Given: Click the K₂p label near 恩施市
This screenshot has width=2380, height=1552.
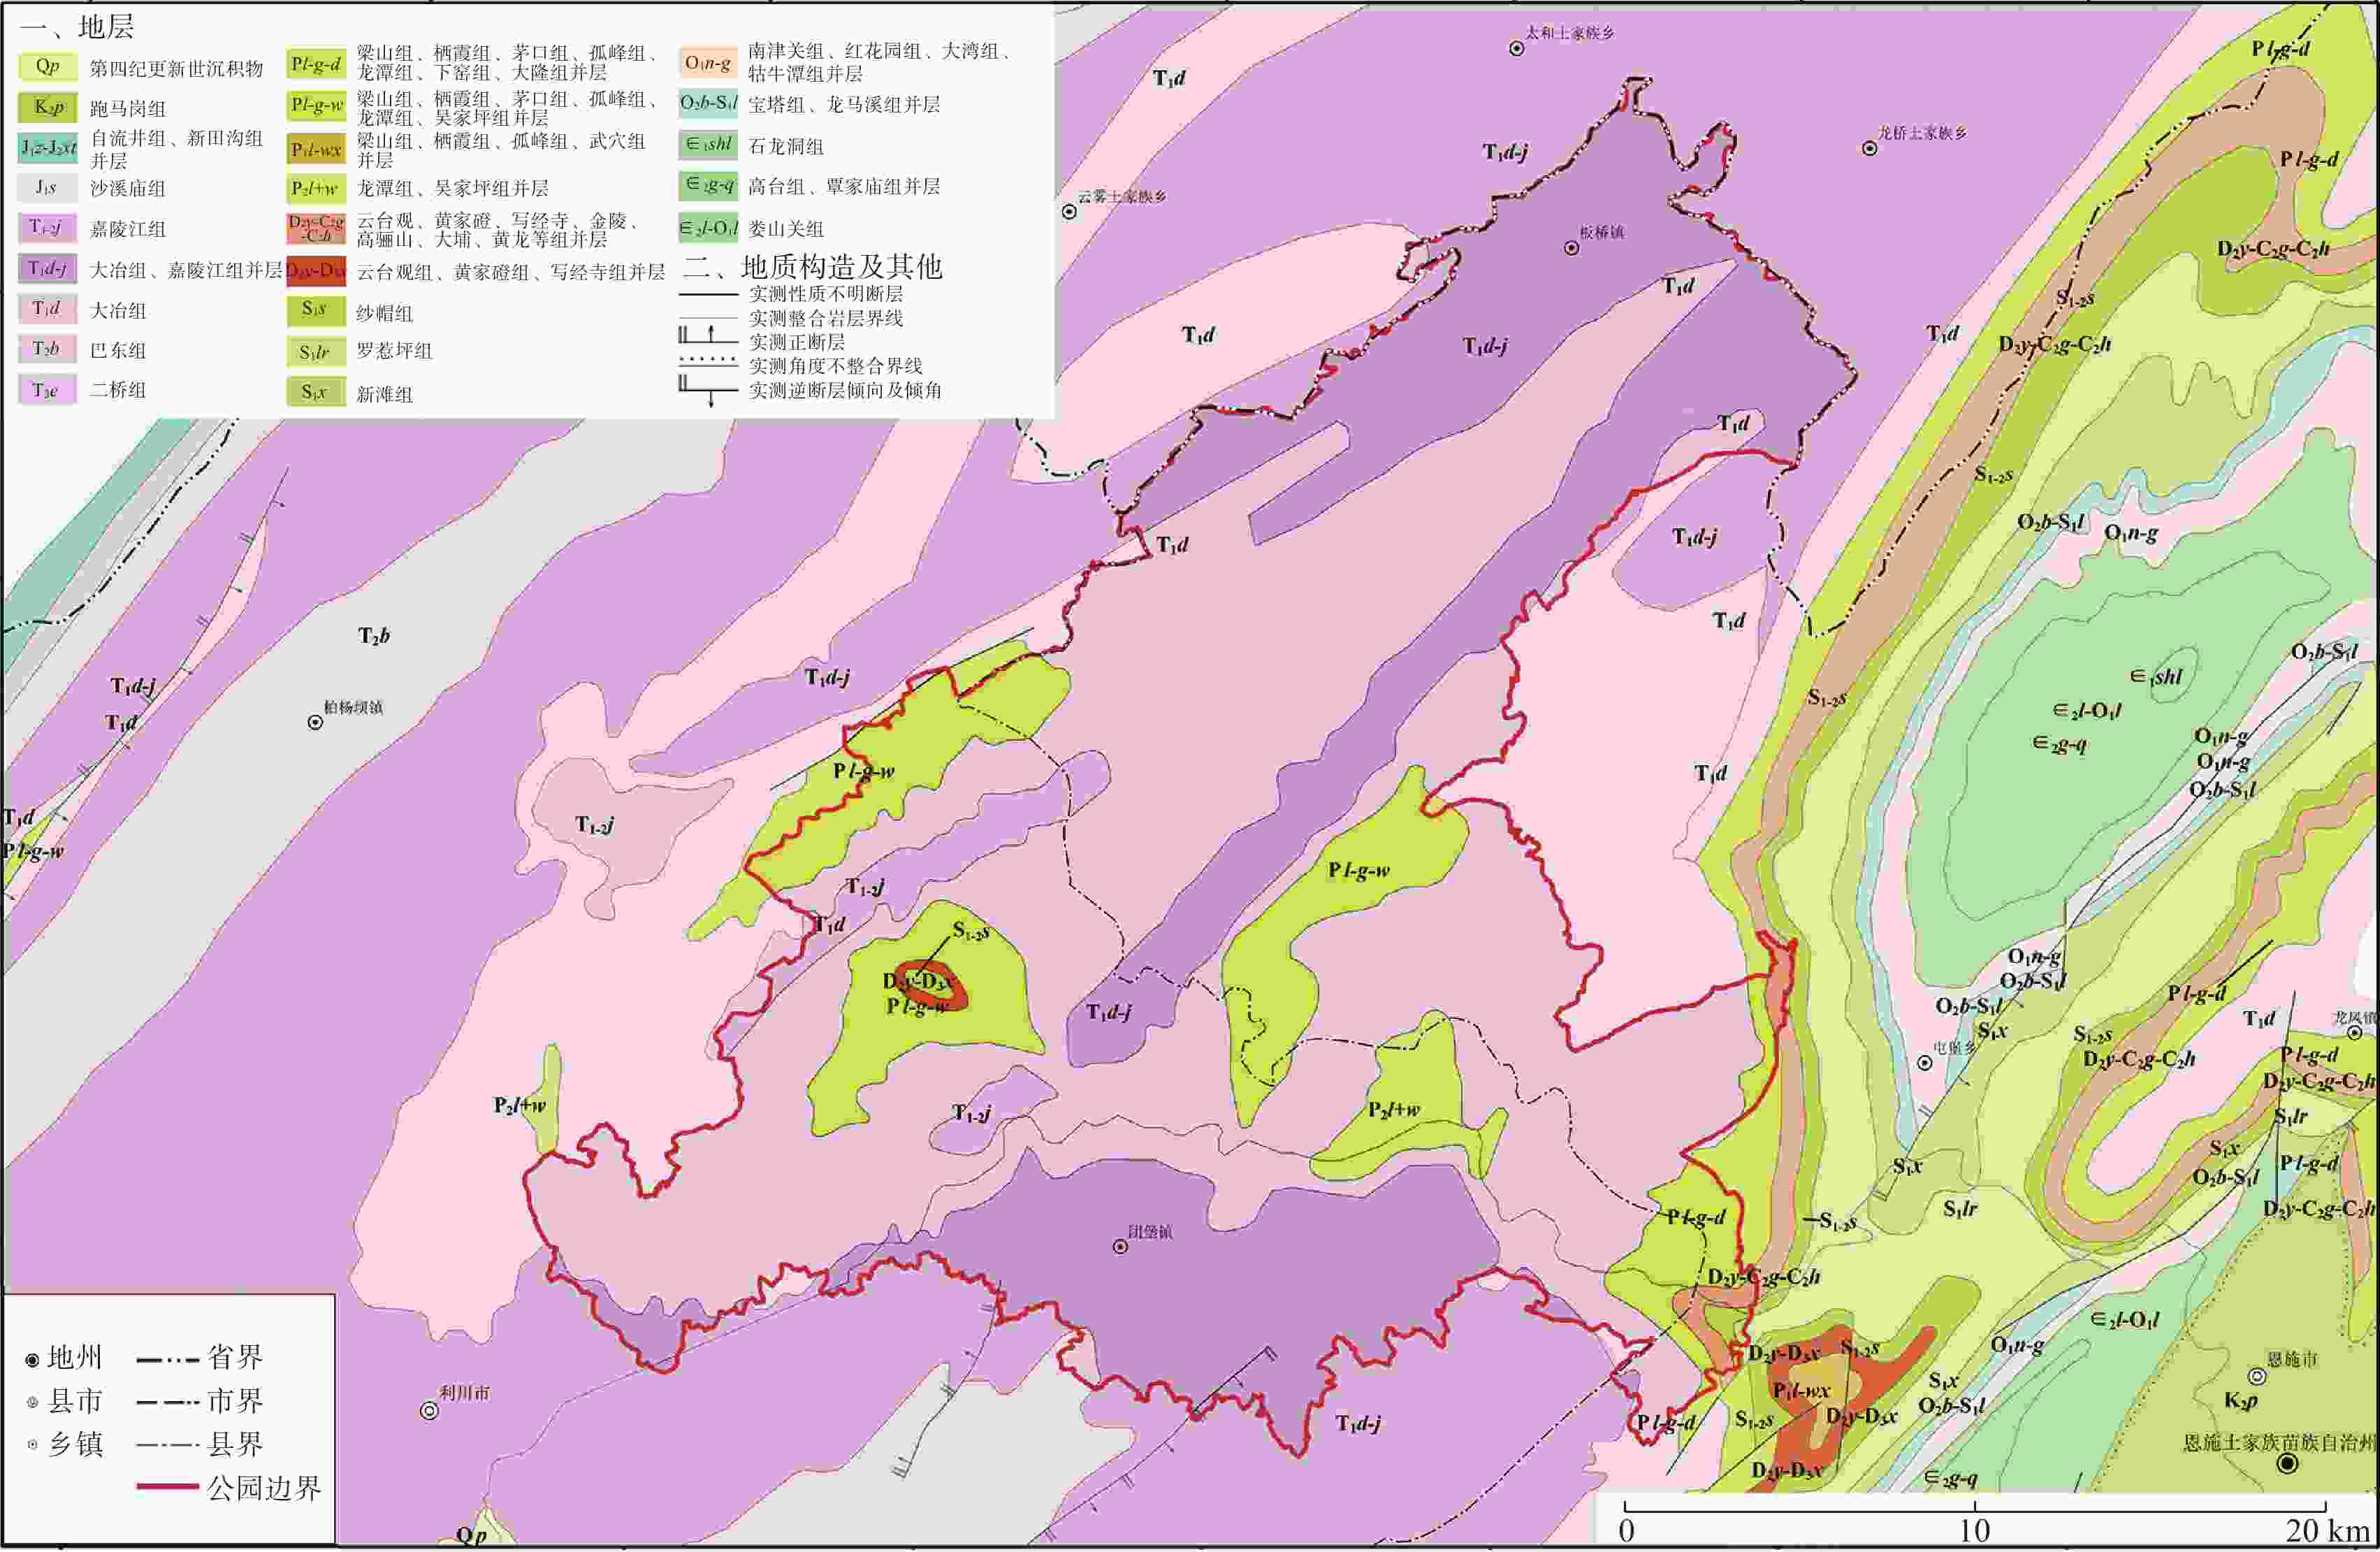Looking at the screenshot, I should click(x=2240, y=1401).
